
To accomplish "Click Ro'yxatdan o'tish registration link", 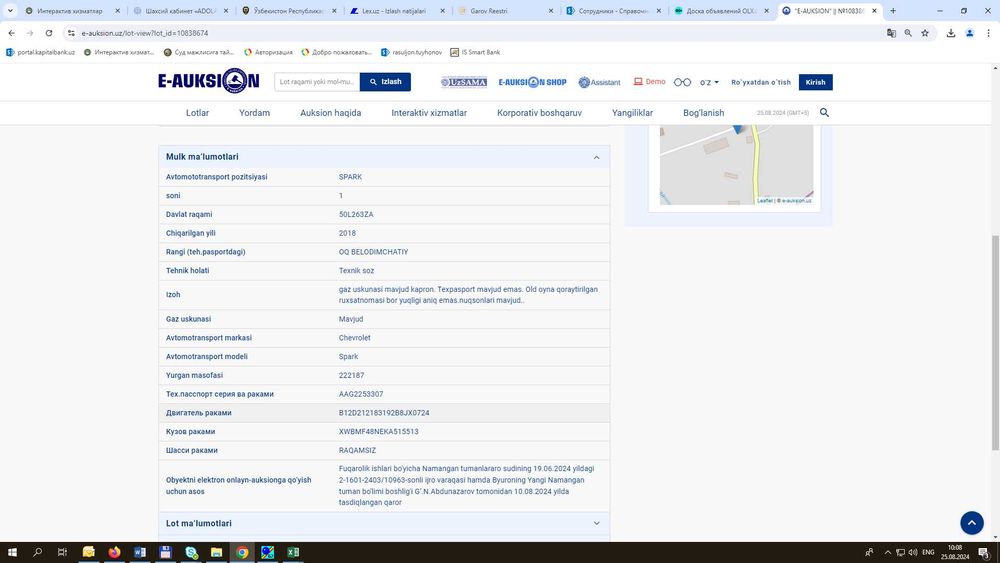I will [761, 82].
